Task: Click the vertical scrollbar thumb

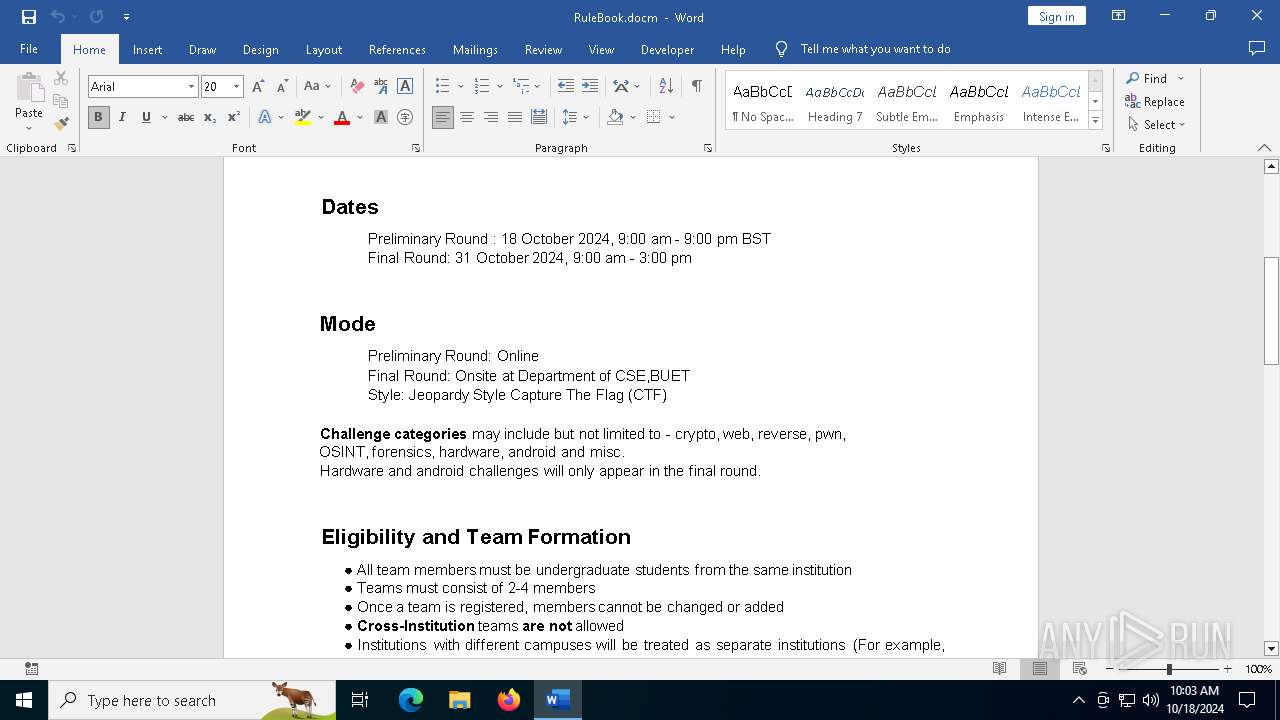Action: 1271,311
